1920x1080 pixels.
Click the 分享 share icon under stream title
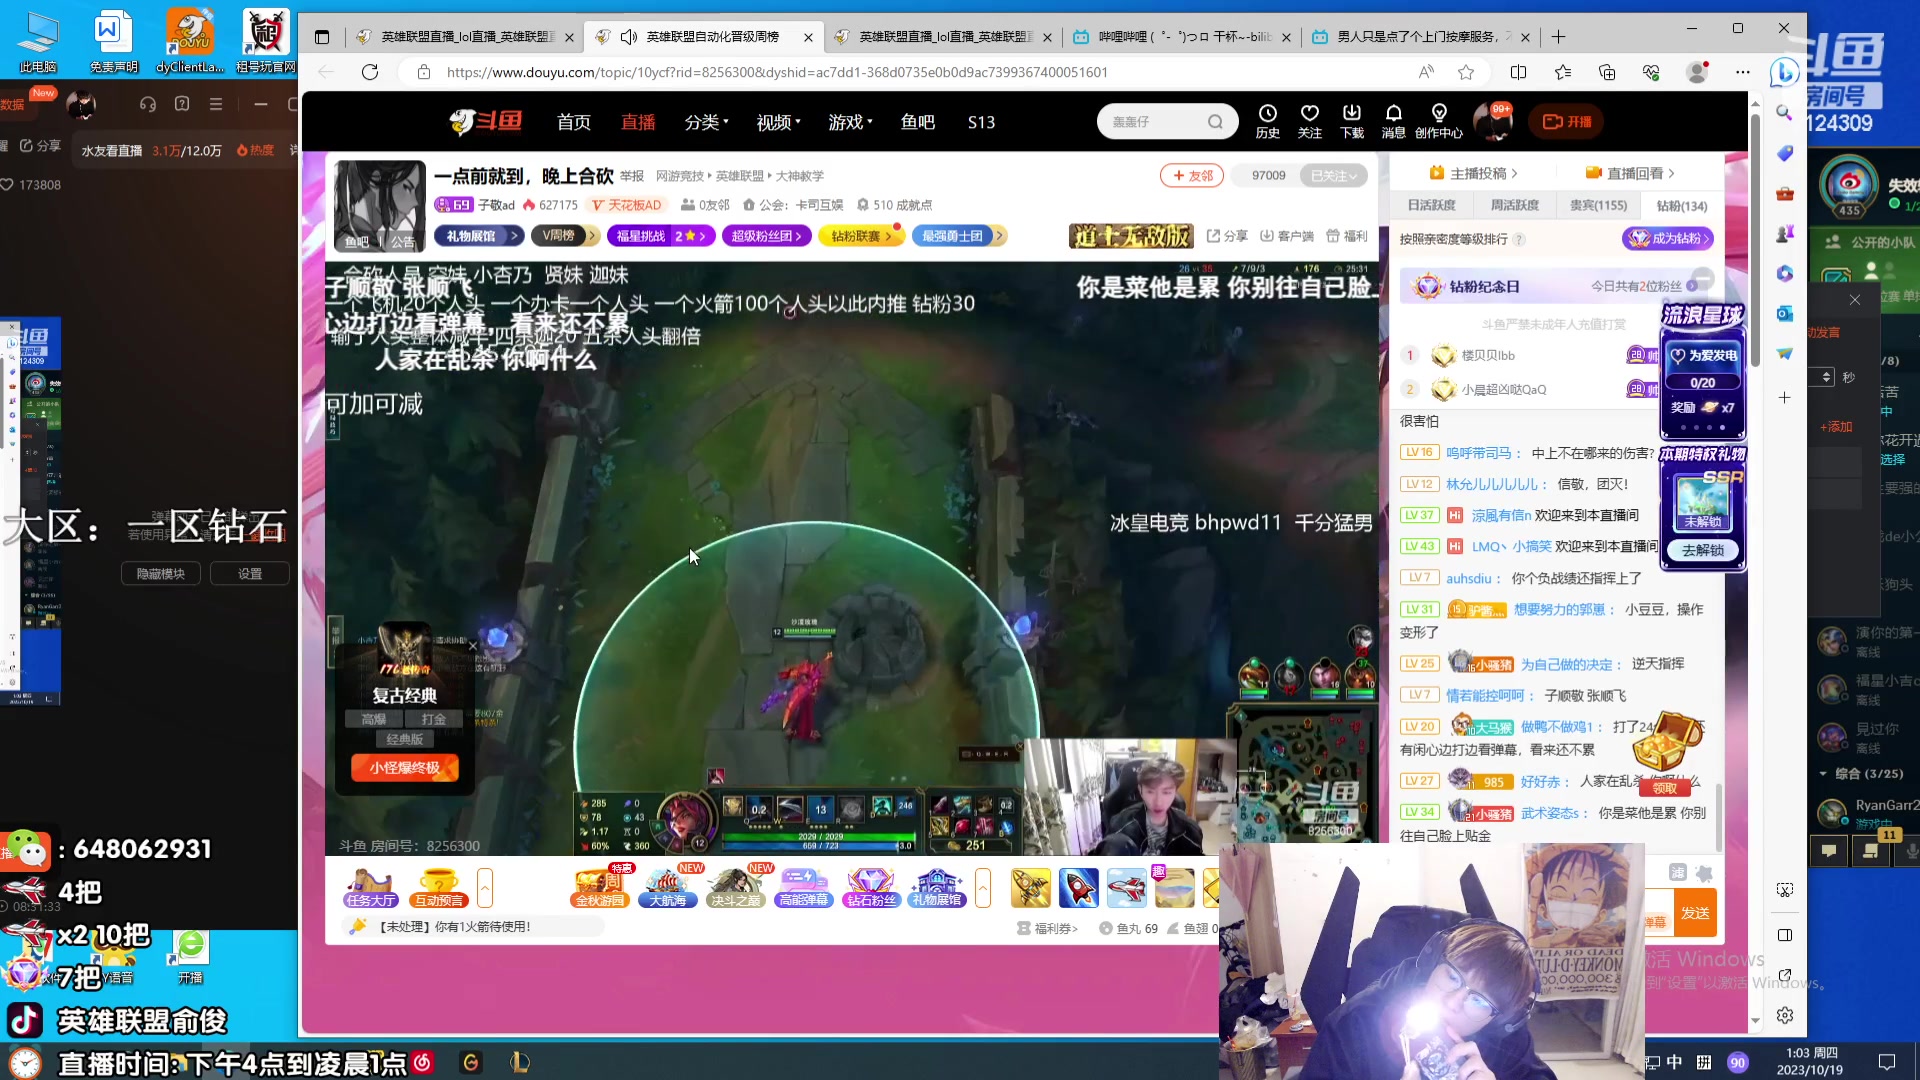tap(1227, 236)
